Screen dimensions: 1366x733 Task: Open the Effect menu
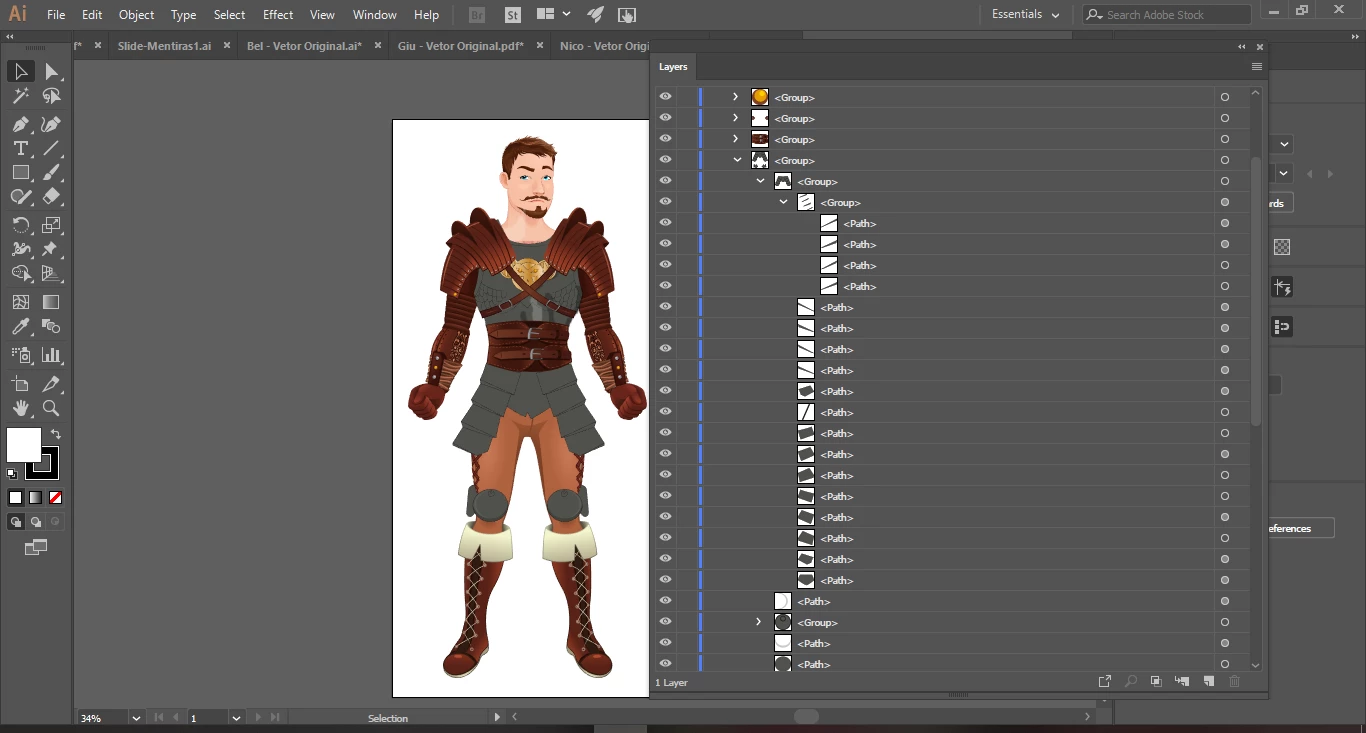pos(278,15)
